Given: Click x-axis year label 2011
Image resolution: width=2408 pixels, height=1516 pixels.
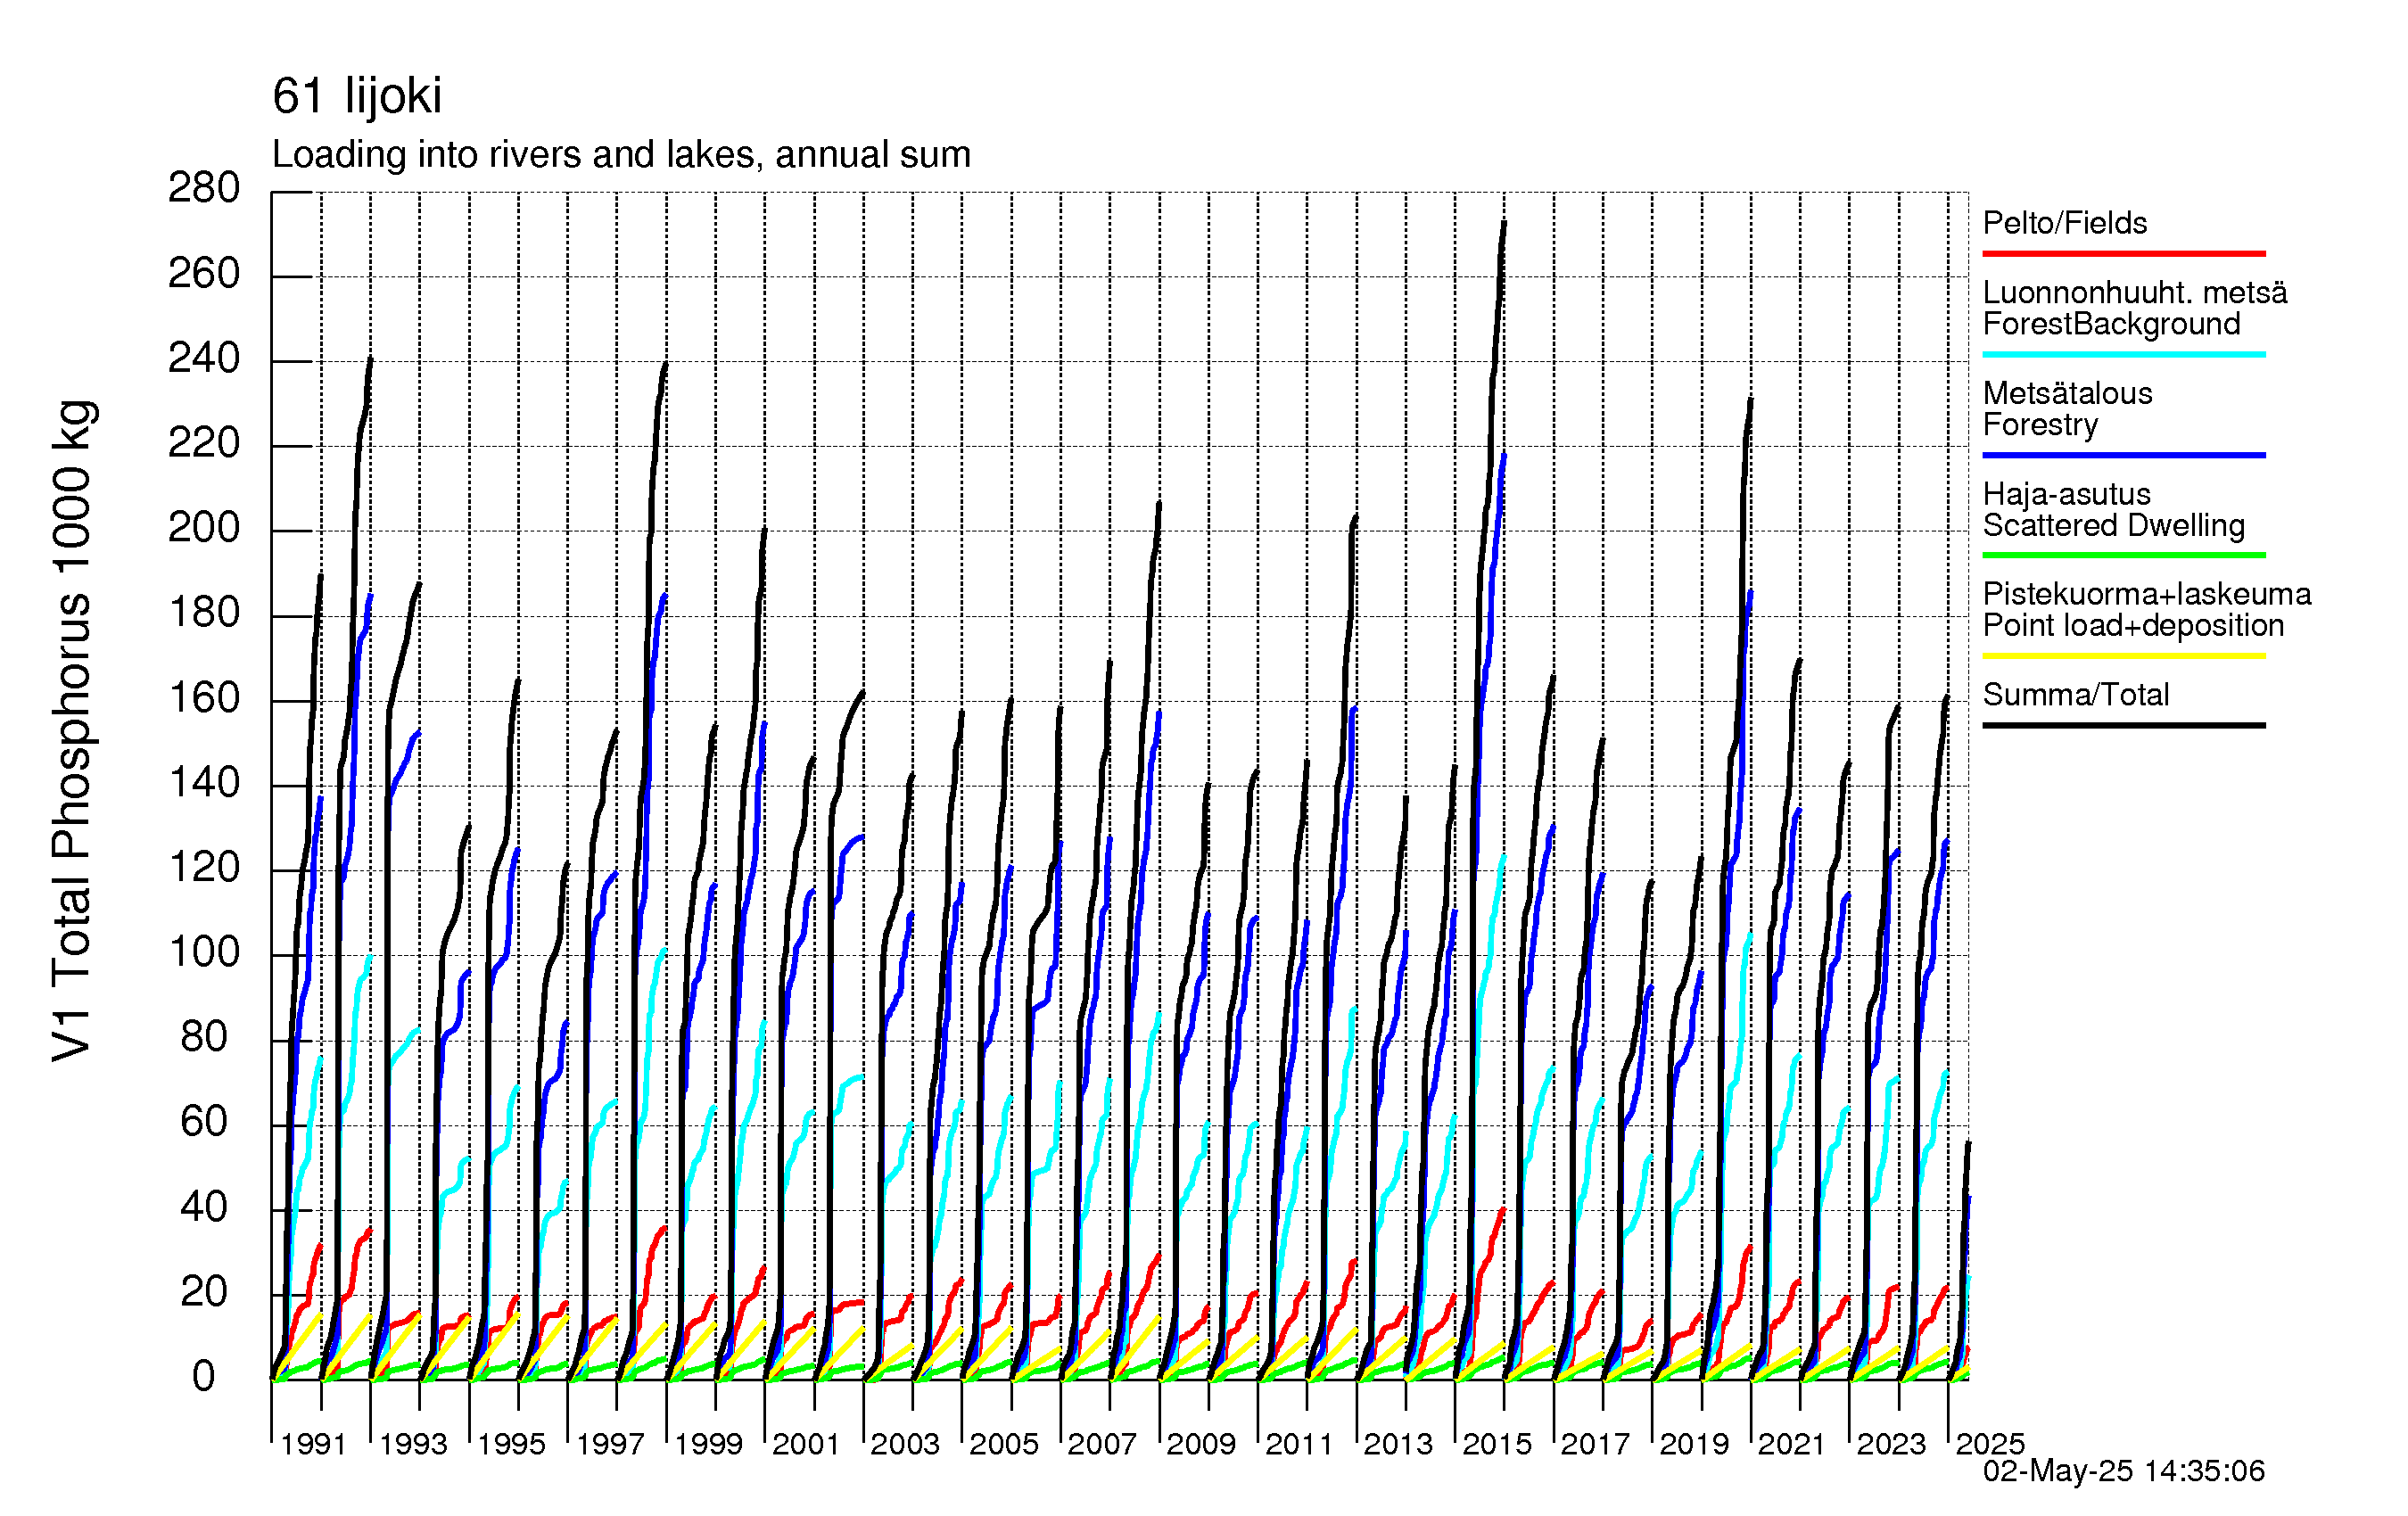Looking at the screenshot, I should 1299,1444.
